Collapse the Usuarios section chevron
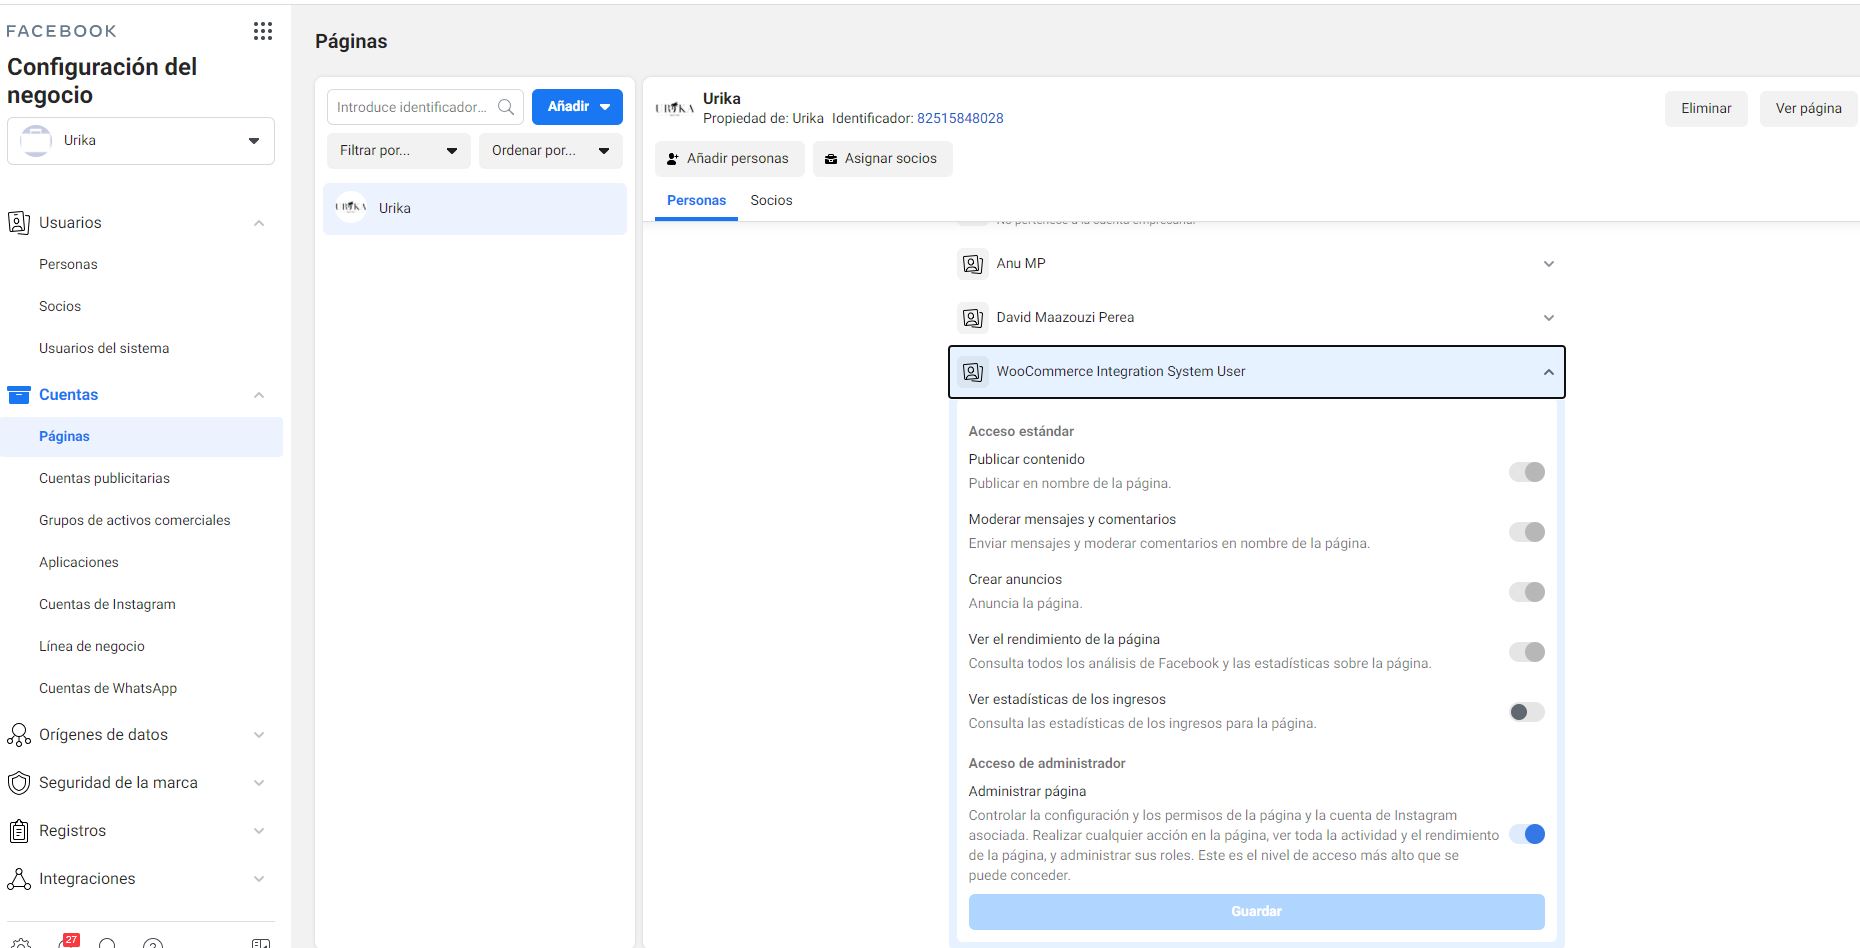 pyautogui.click(x=259, y=223)
